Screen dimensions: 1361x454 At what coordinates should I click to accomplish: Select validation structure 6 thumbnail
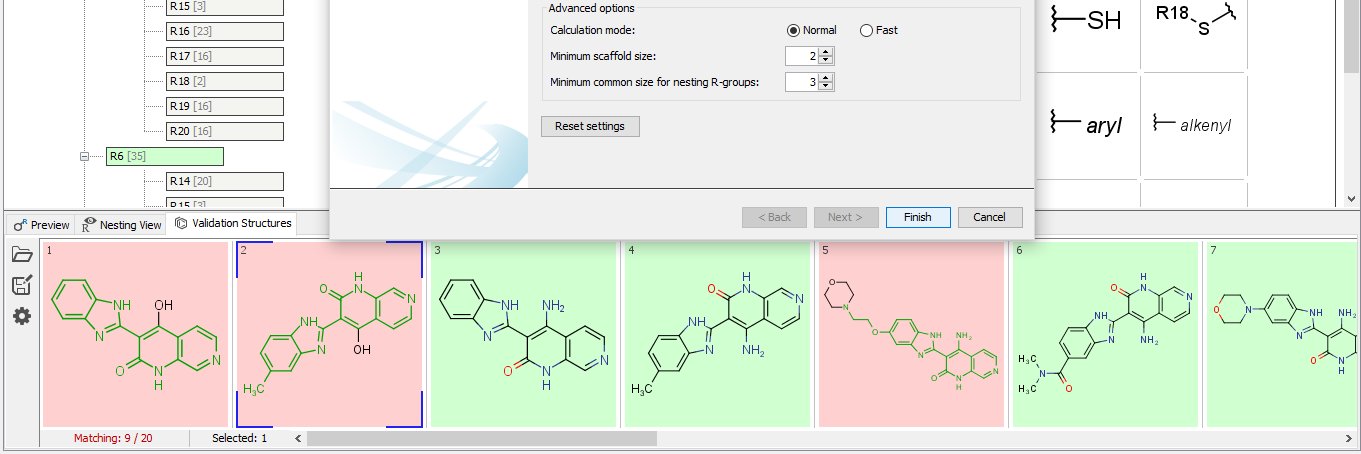pos(1106,334)
